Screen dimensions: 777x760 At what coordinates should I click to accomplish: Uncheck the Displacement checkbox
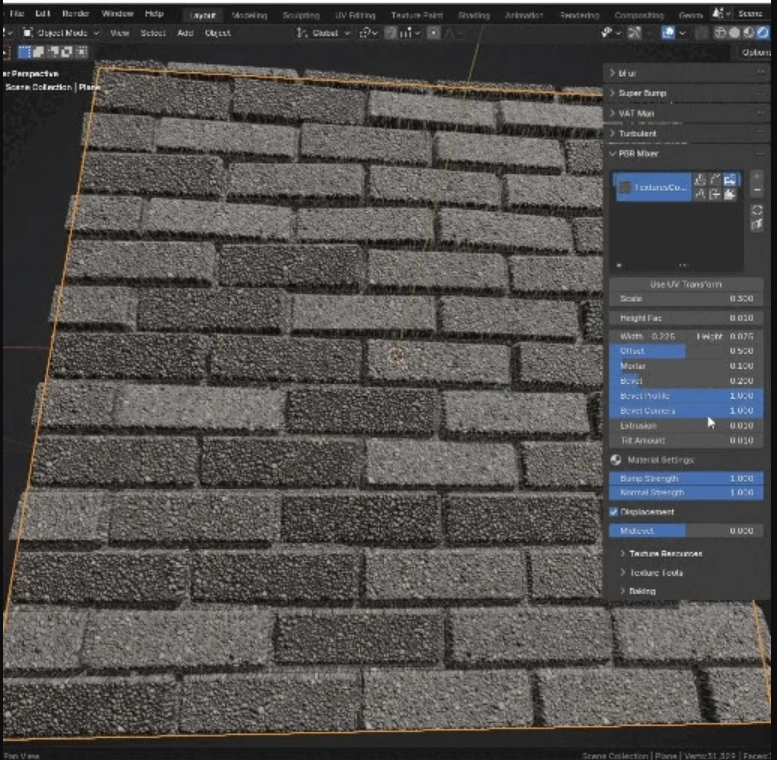pos(615,512)
